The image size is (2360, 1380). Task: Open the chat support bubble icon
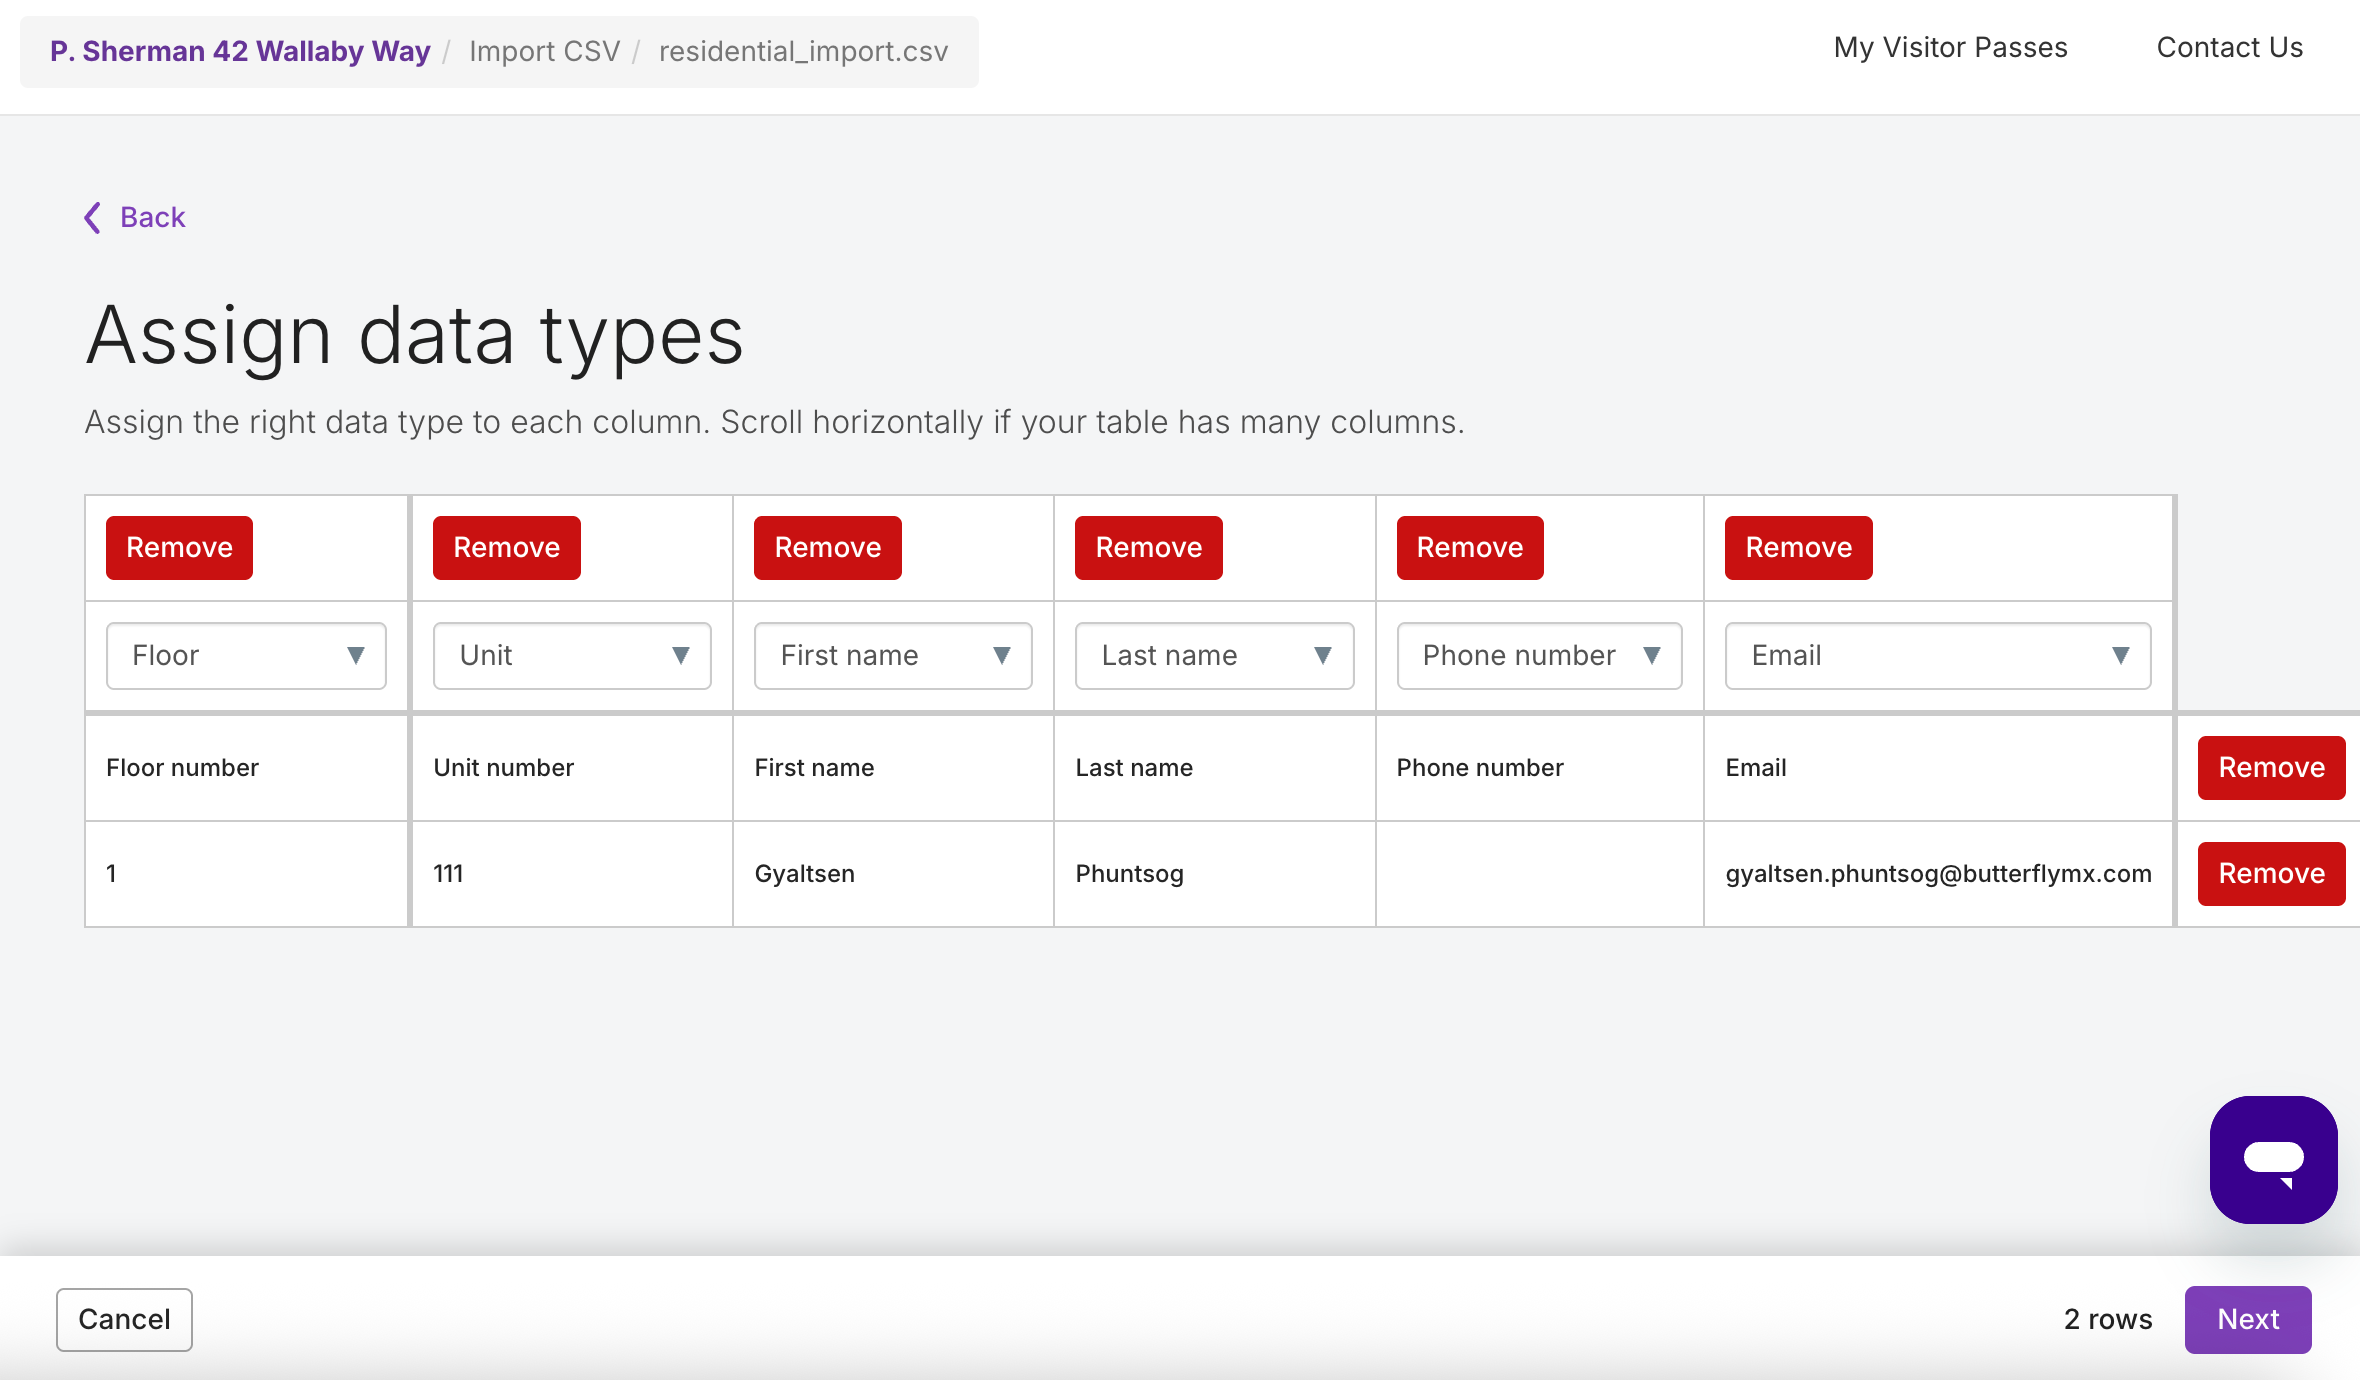2273,1159
